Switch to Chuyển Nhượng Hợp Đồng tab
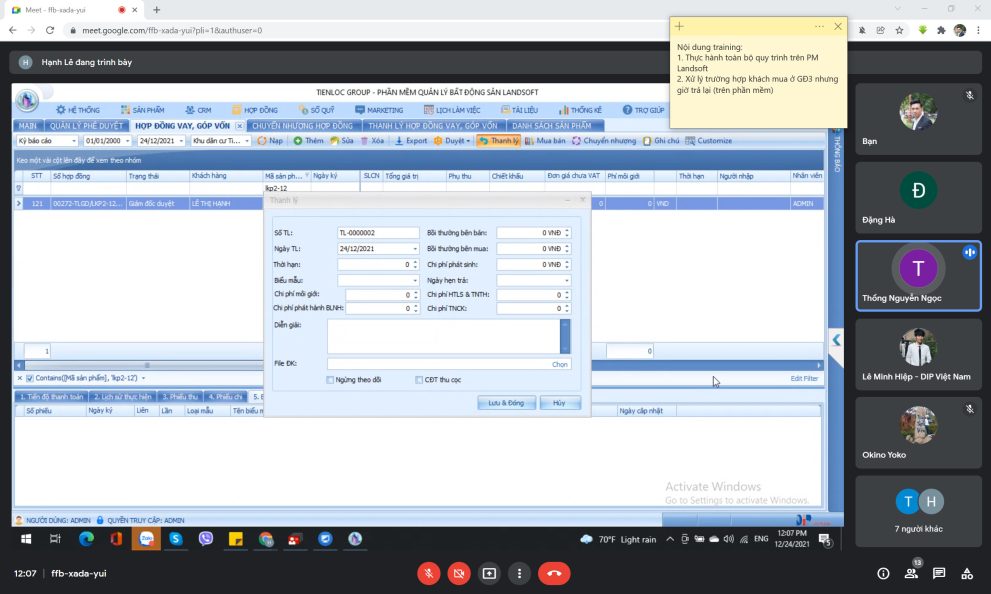Viewport: 991px width, 594px height. (x=303, y=126)
